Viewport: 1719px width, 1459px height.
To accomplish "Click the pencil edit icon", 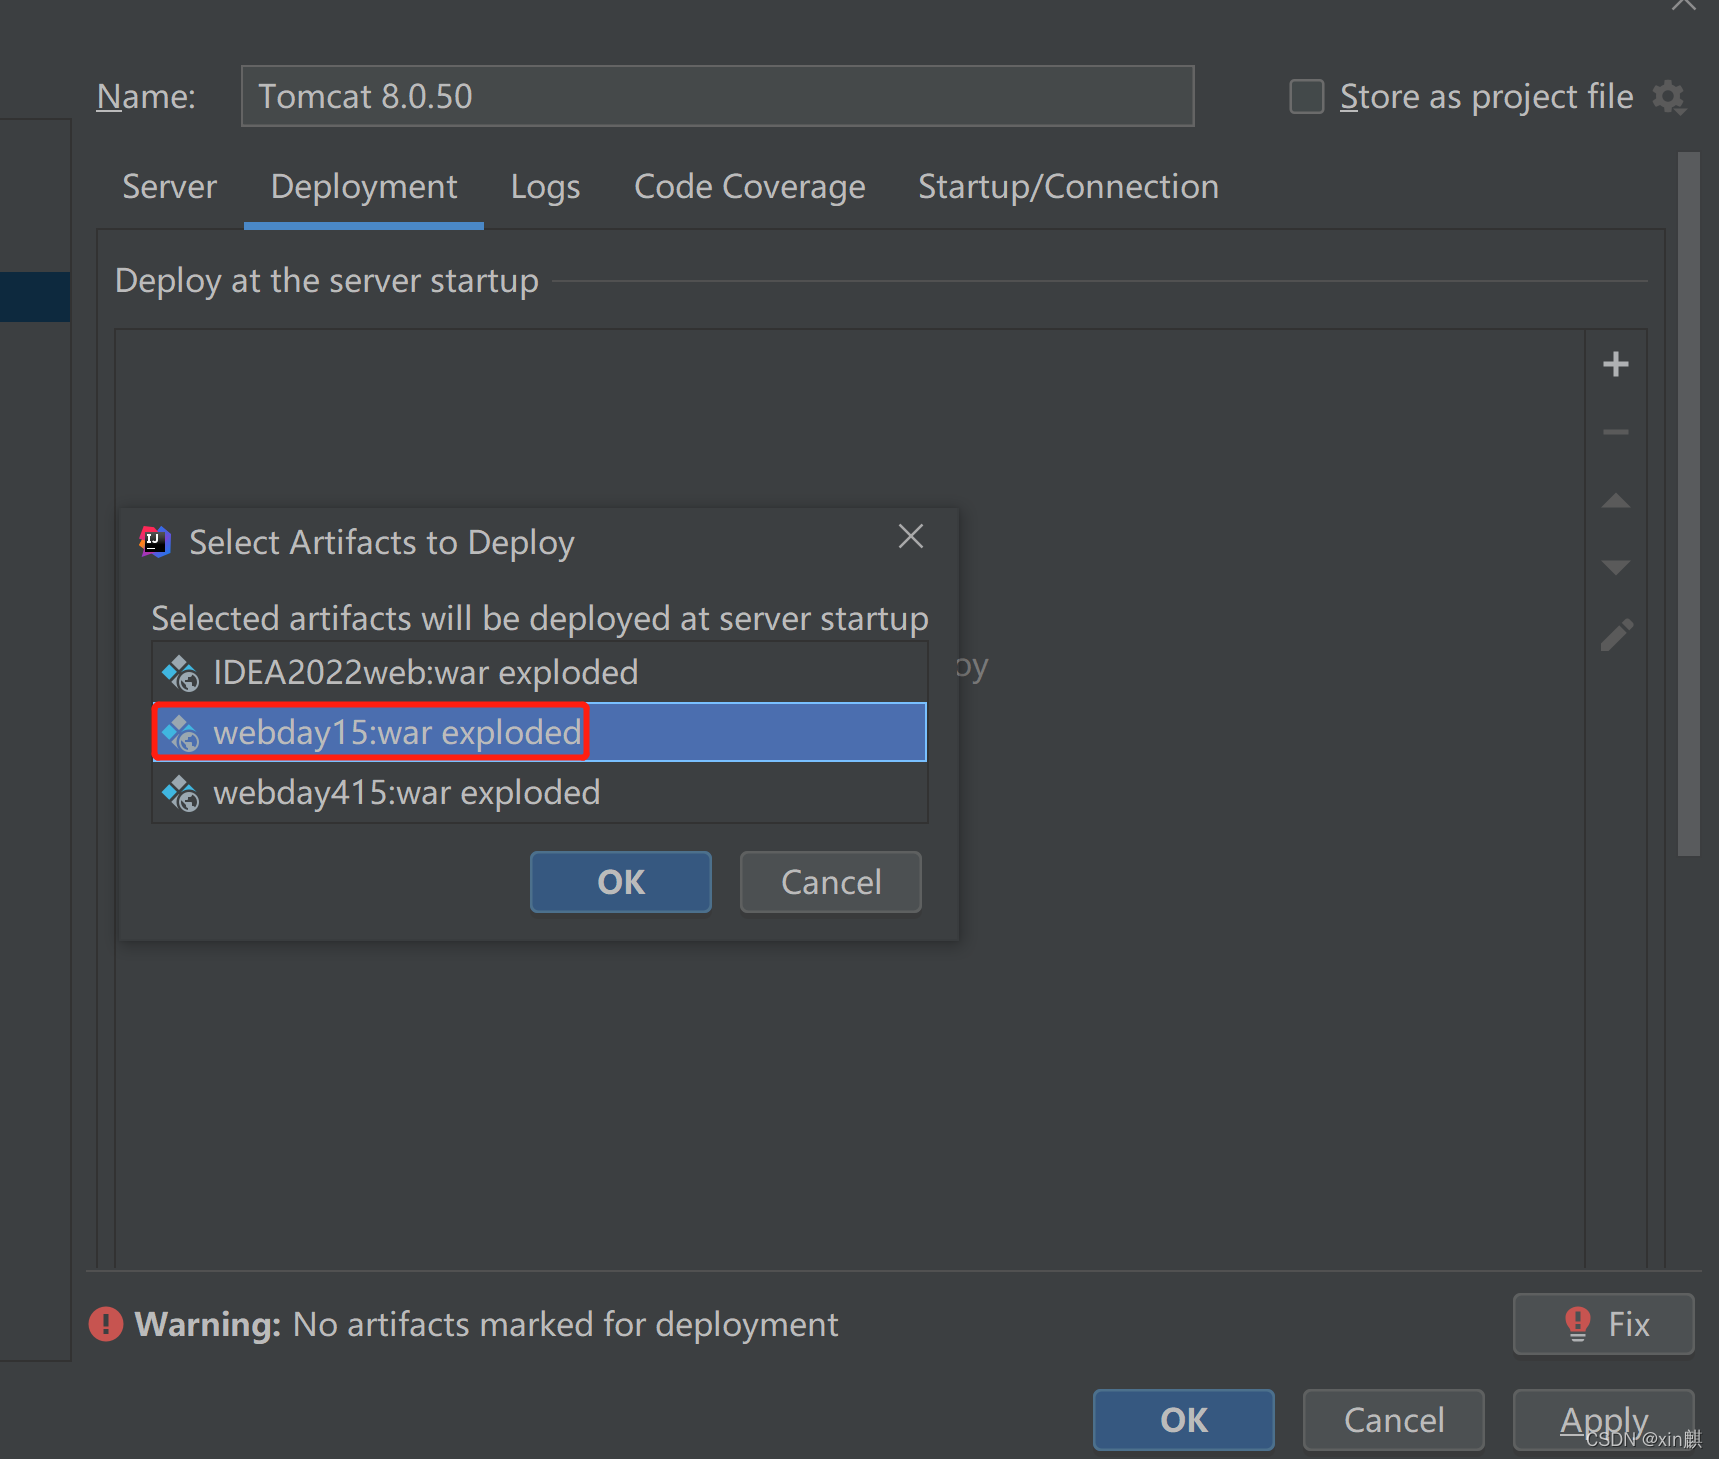I will [x=1616, y=635].
